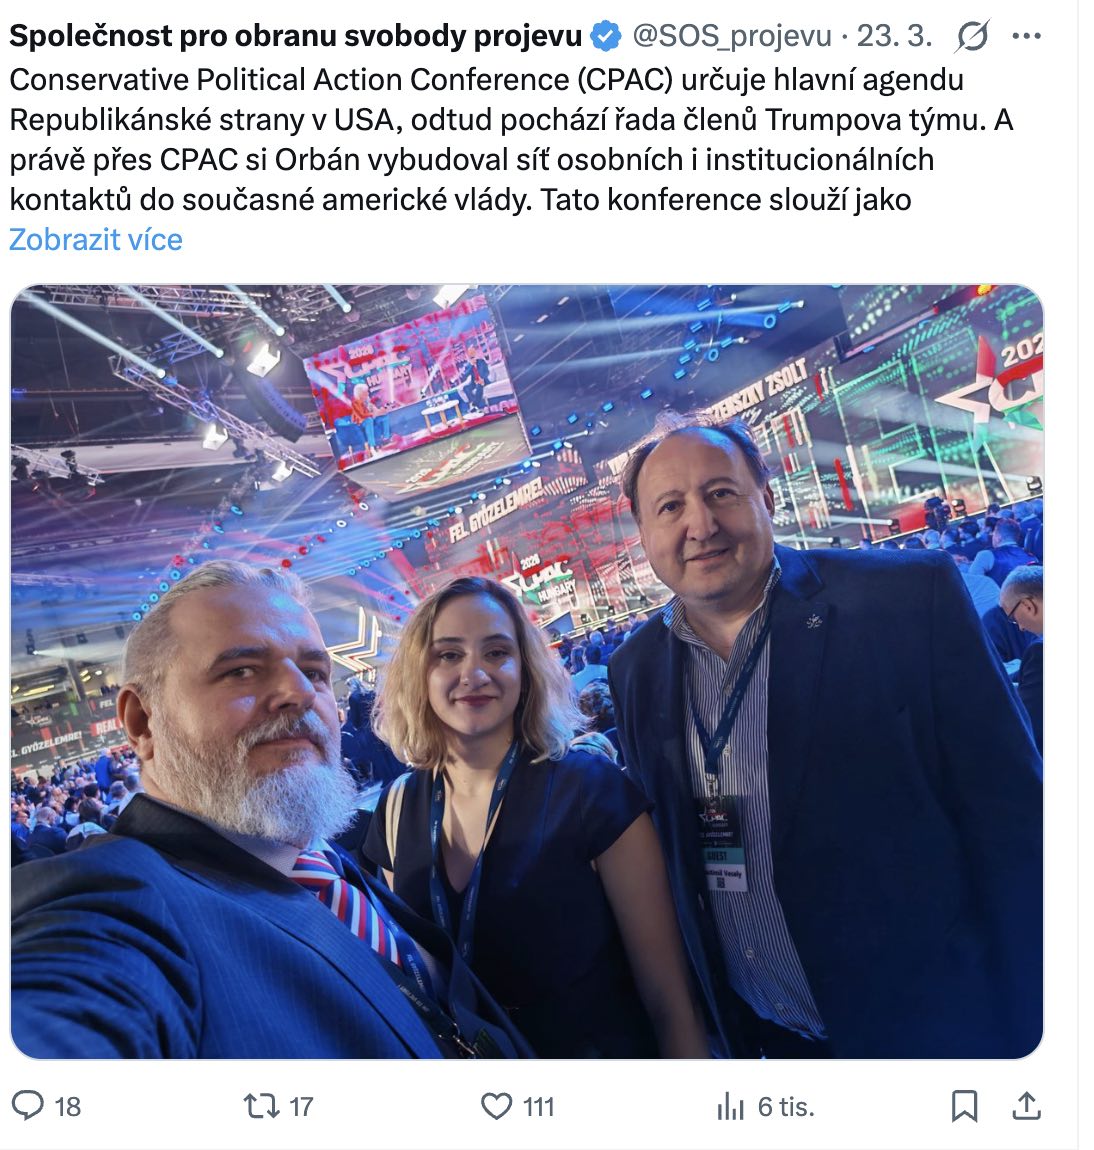Click the like count 111

pyautogui.click(x=538, y=1106)
